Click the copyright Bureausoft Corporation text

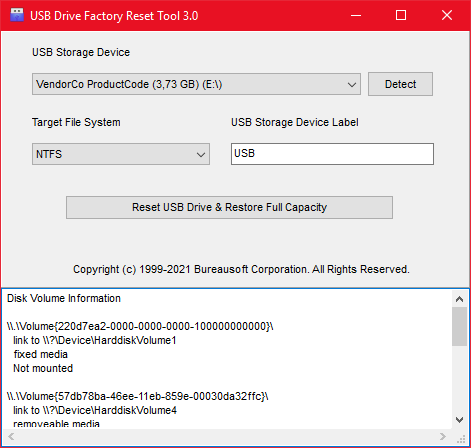click(x=241, y=269)
